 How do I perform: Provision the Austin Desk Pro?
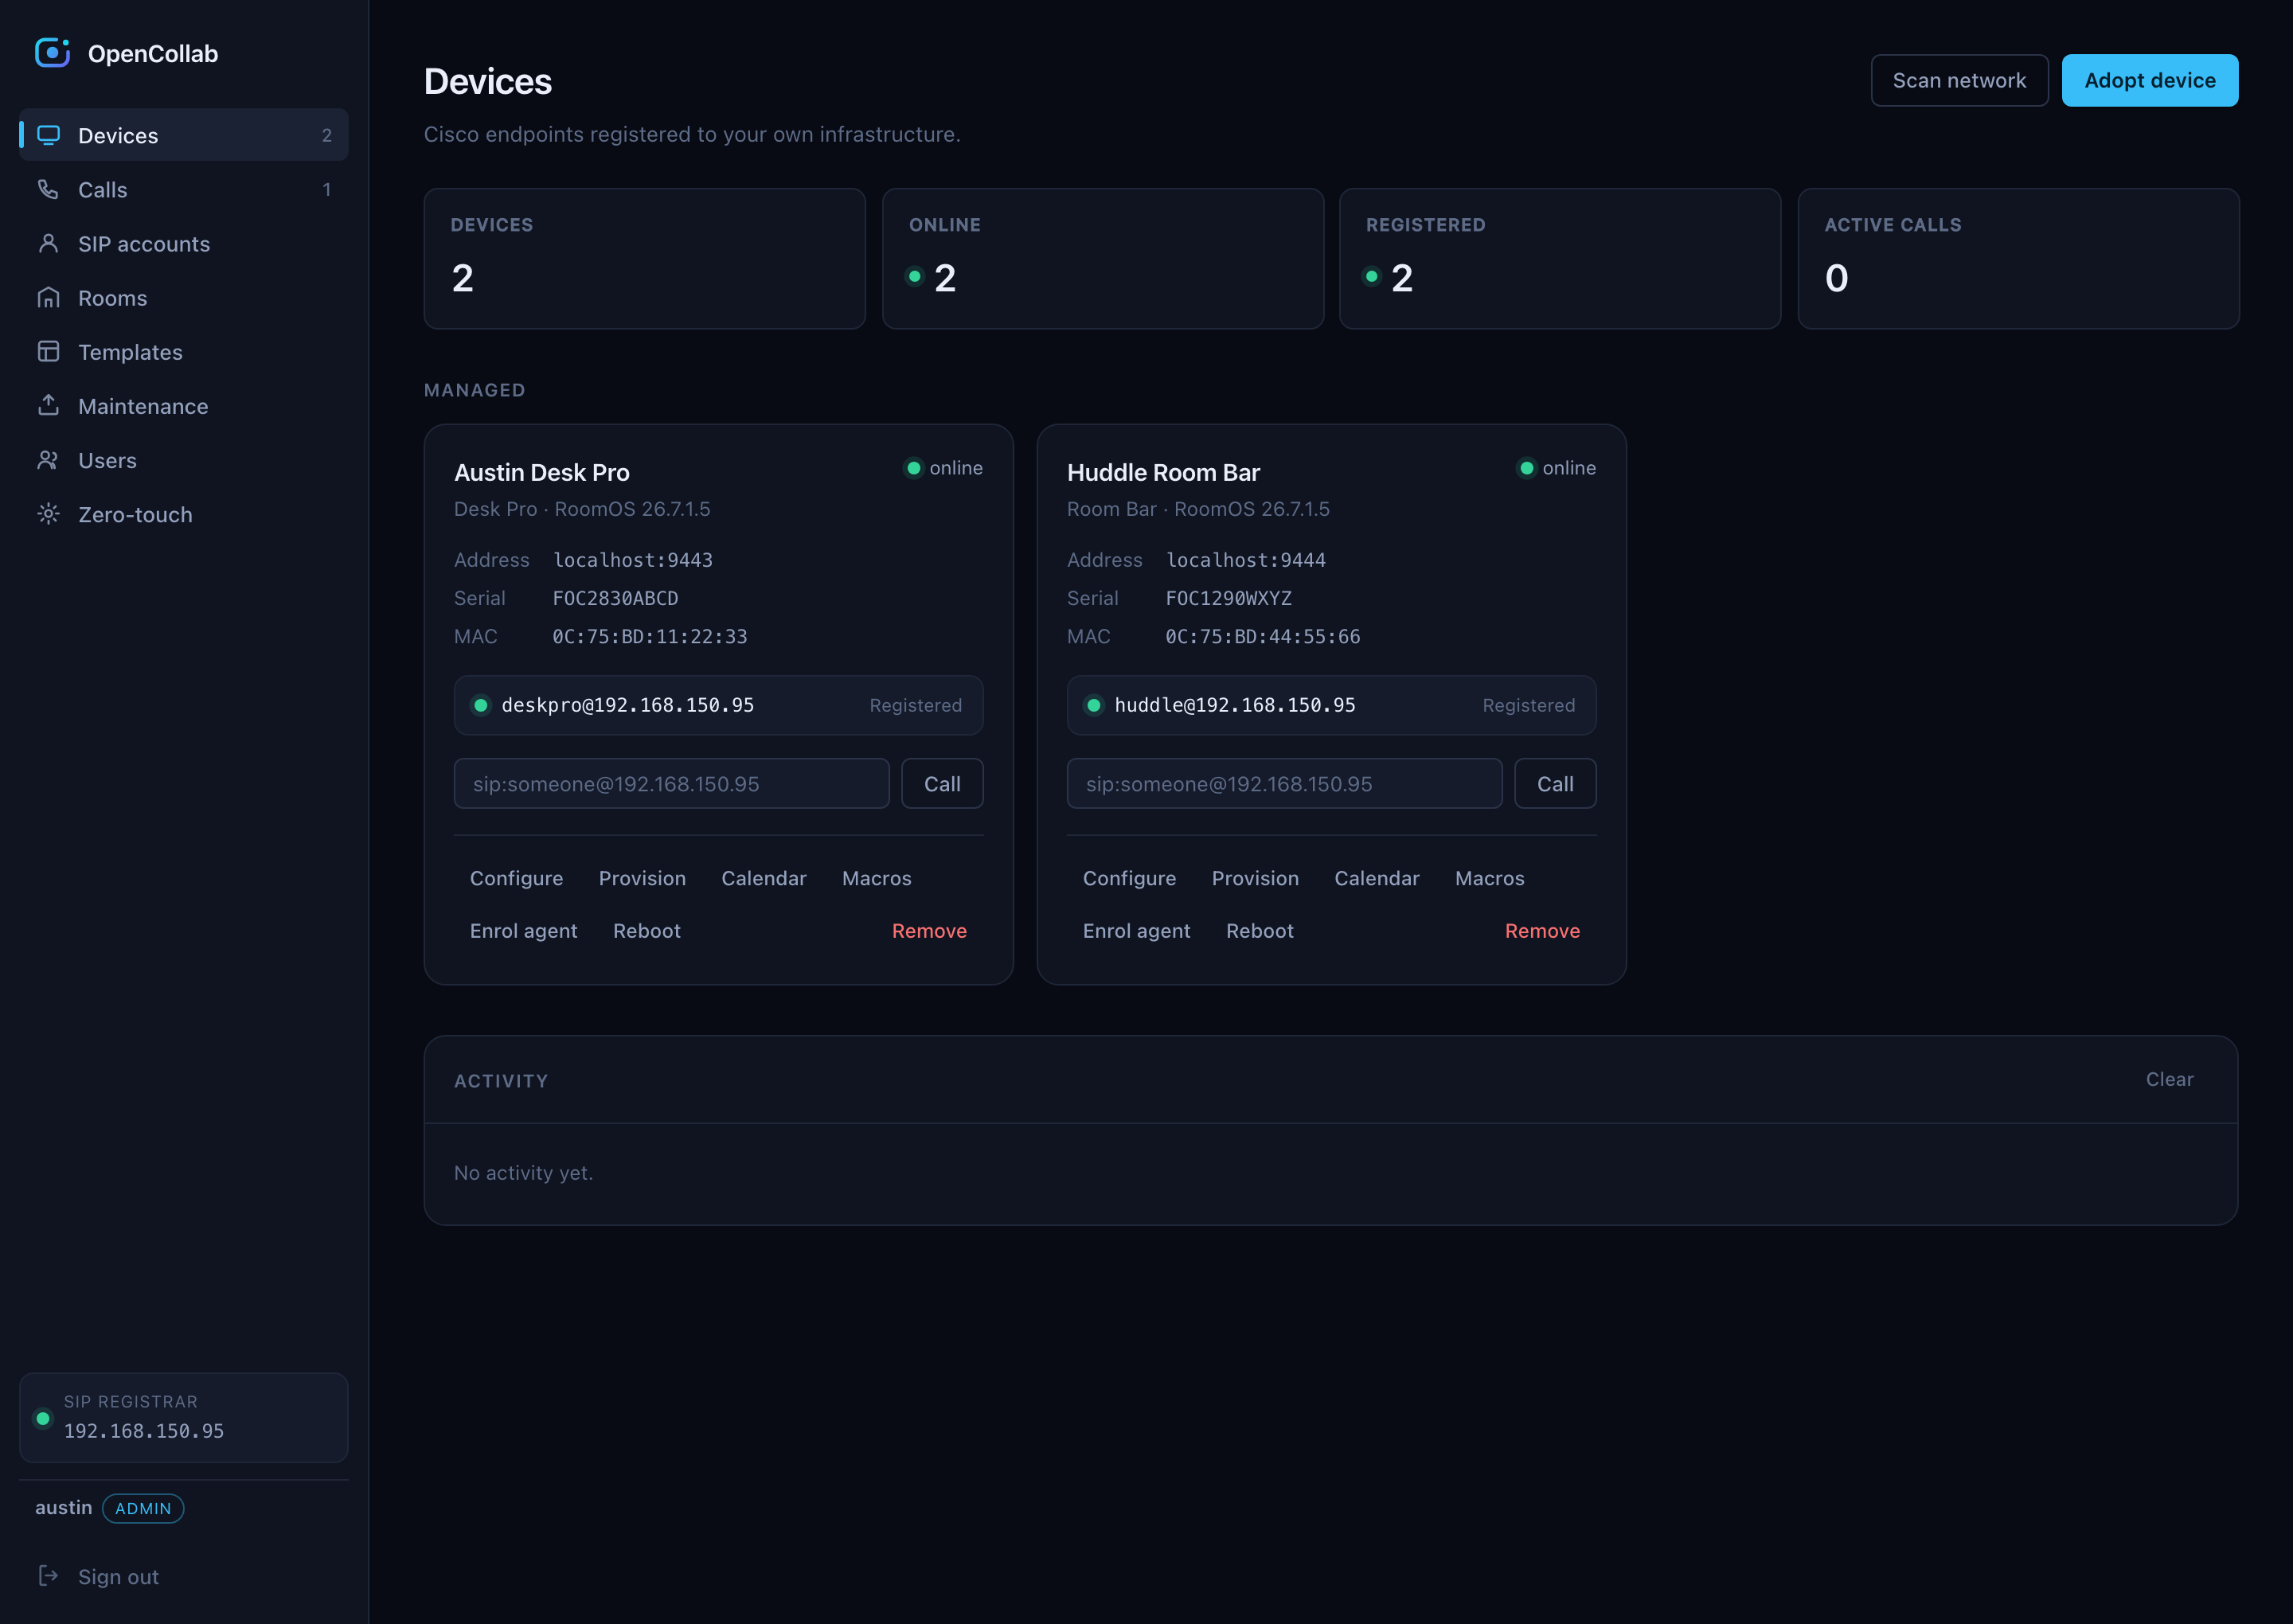pyautogui.click(x=642, y=877)
